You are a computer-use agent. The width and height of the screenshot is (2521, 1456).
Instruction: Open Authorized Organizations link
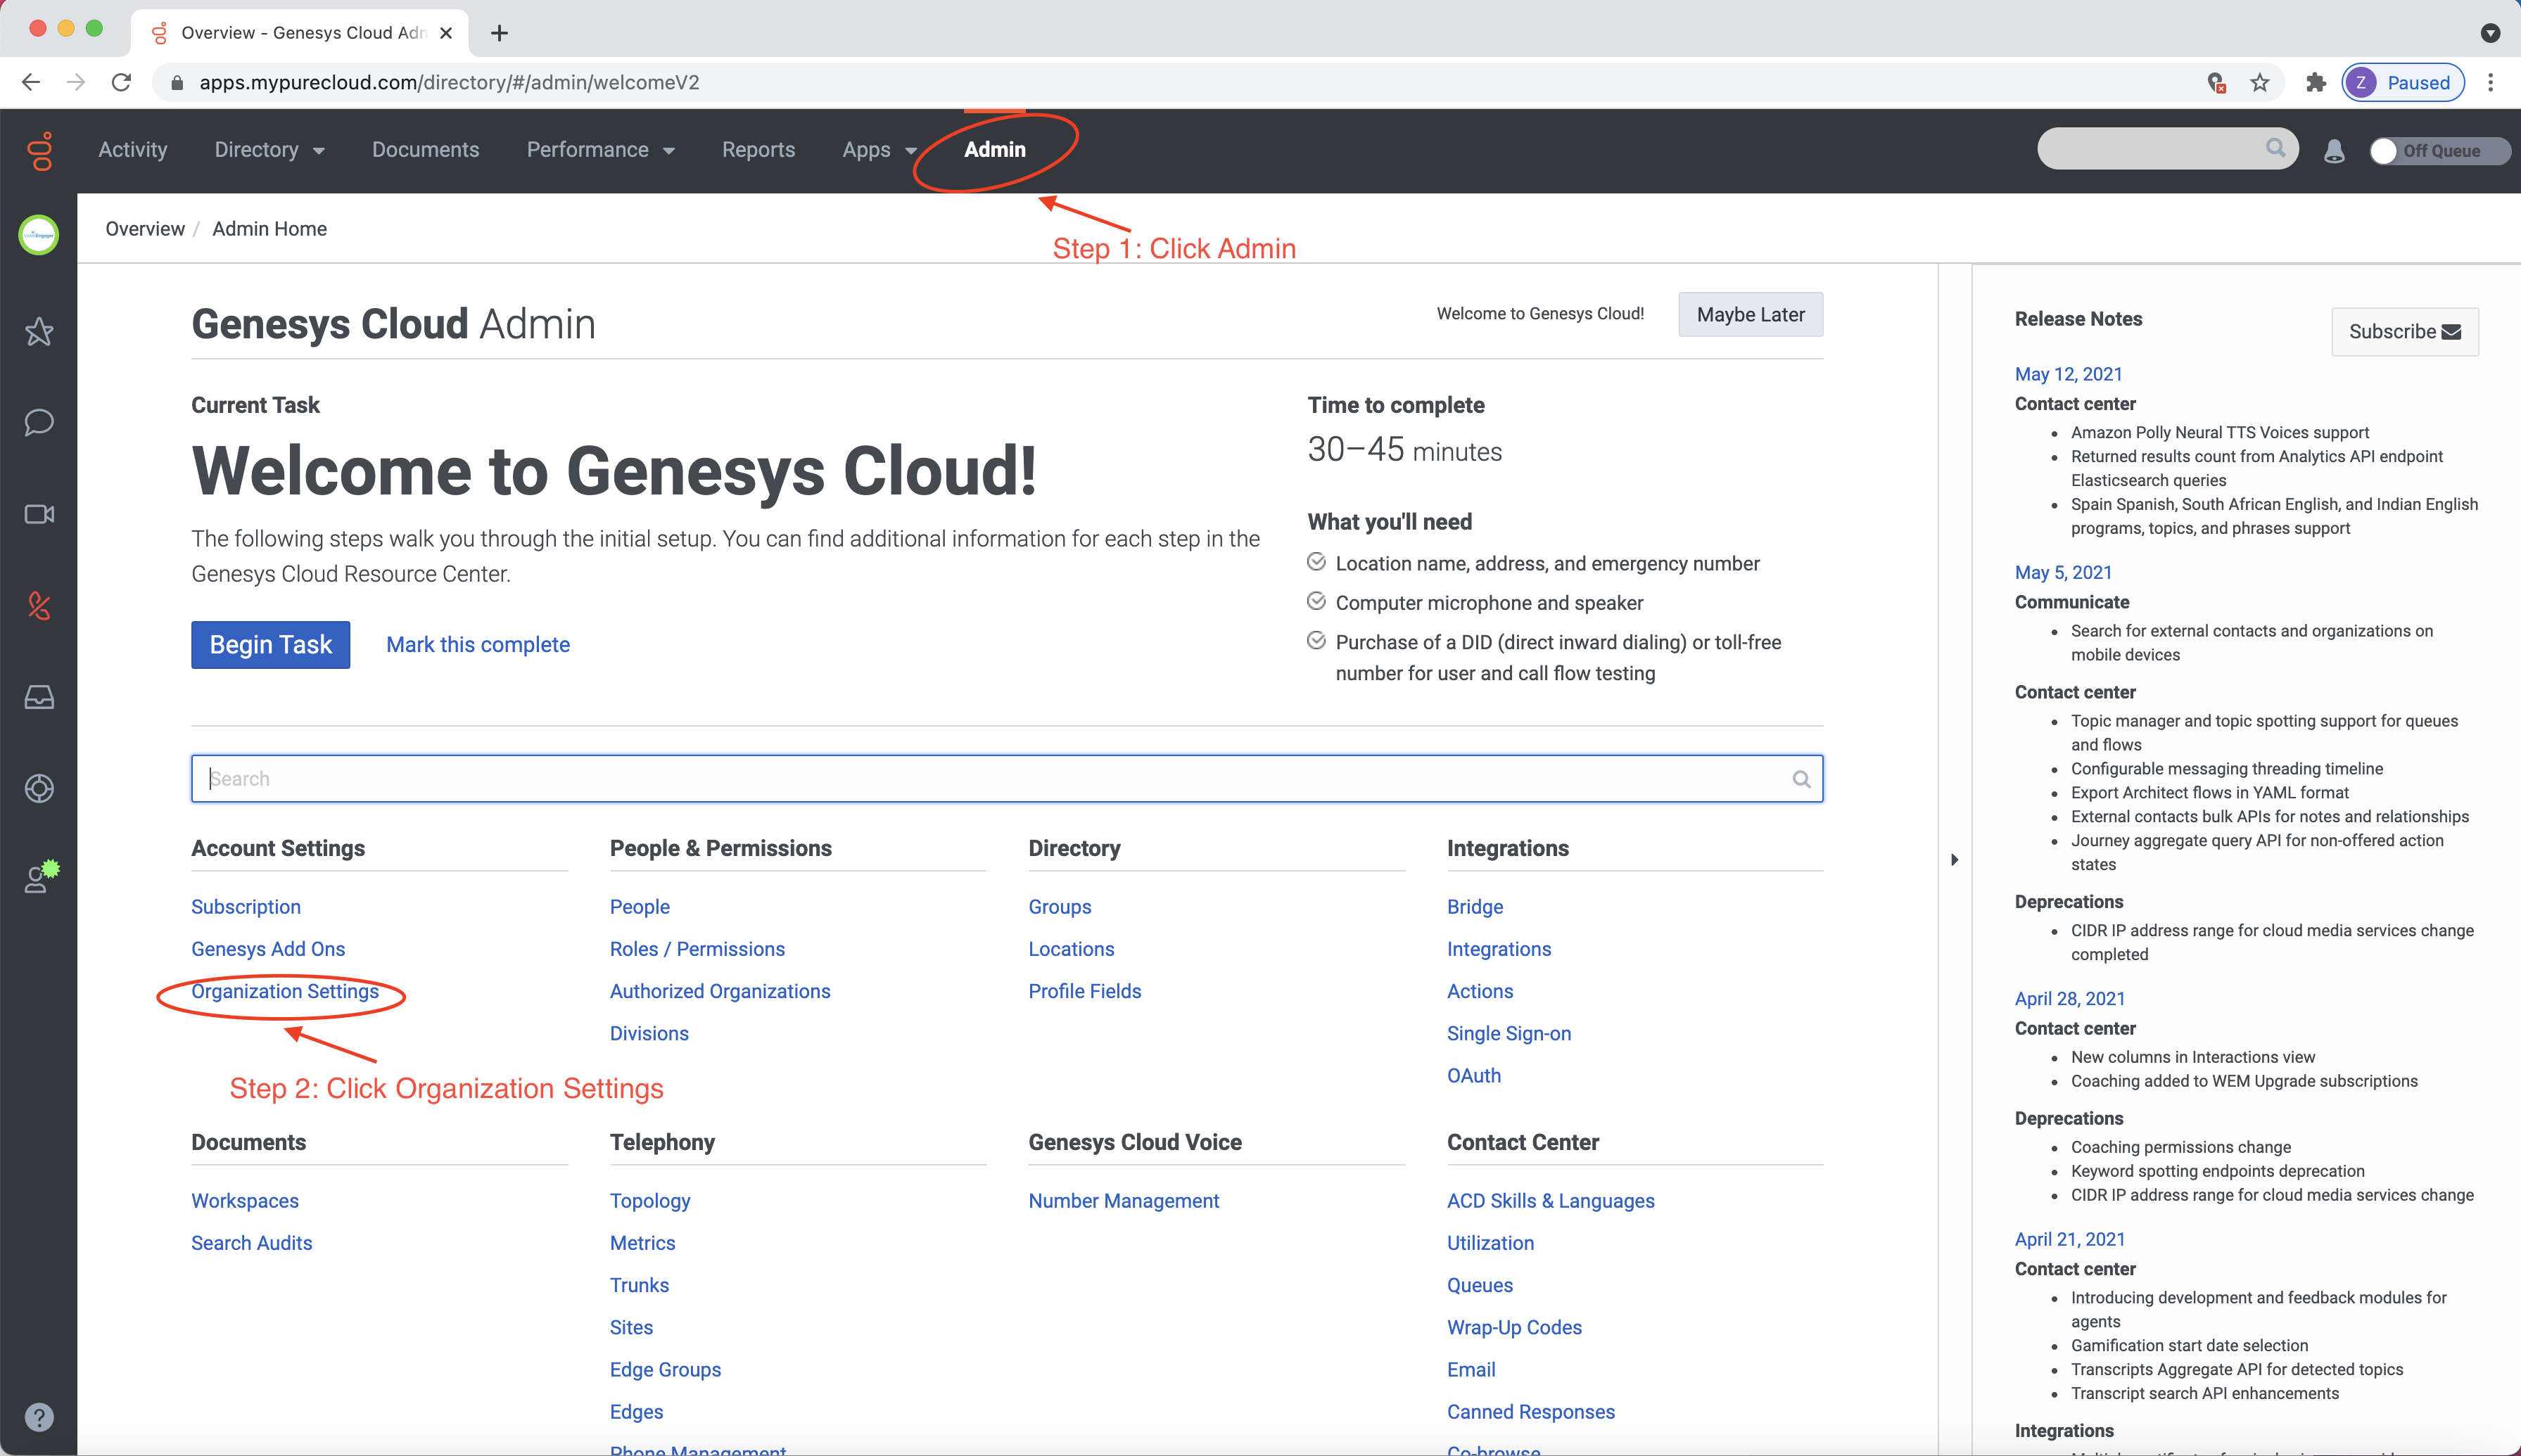click(720, 991)
